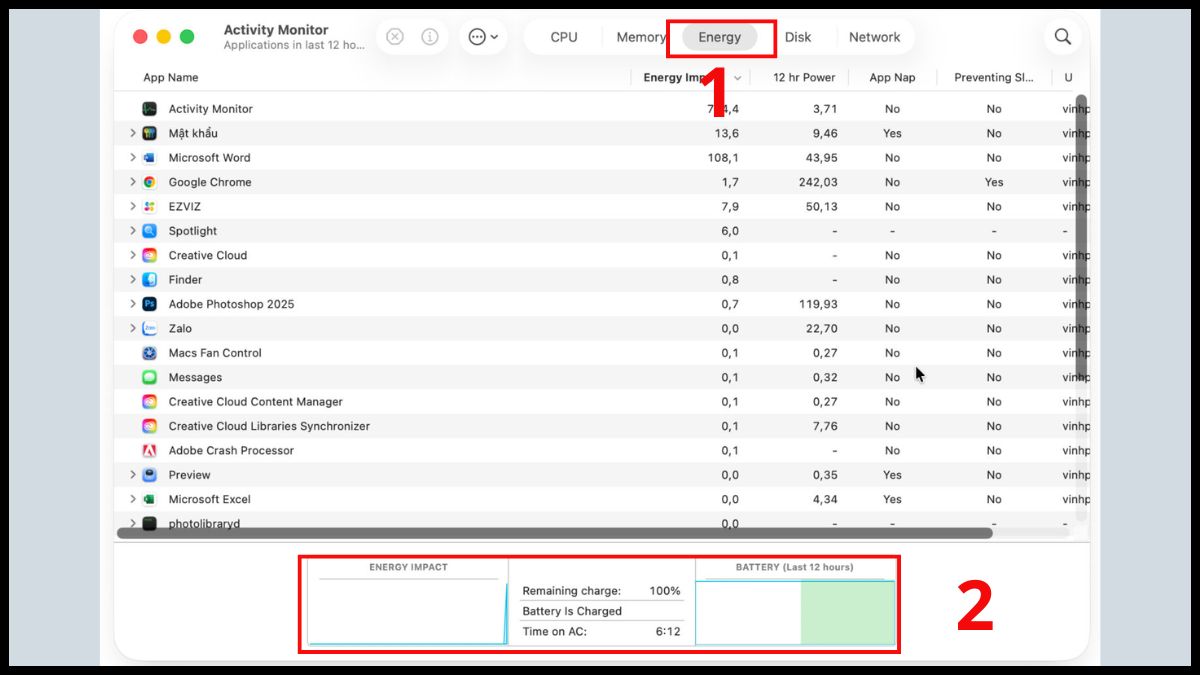Expand the Microsoft Word row
Screen dimensions: 1200x675
pos(132,158)
